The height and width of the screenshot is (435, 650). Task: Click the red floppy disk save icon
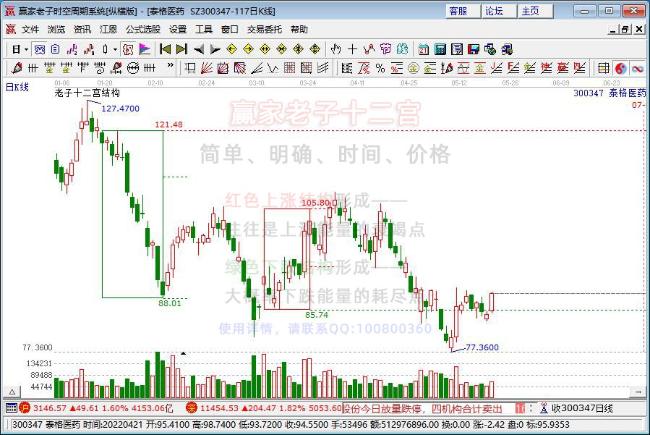[x=473, y=49]
